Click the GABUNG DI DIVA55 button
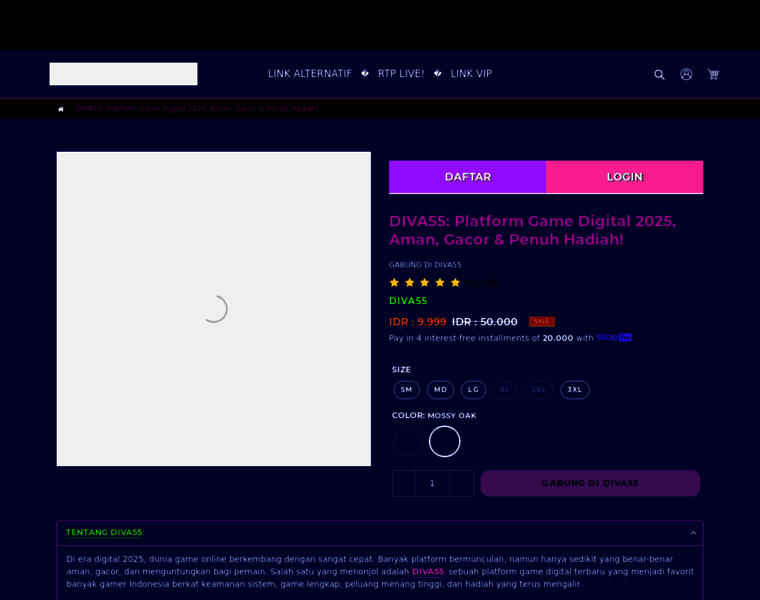 tap(590, 483)
